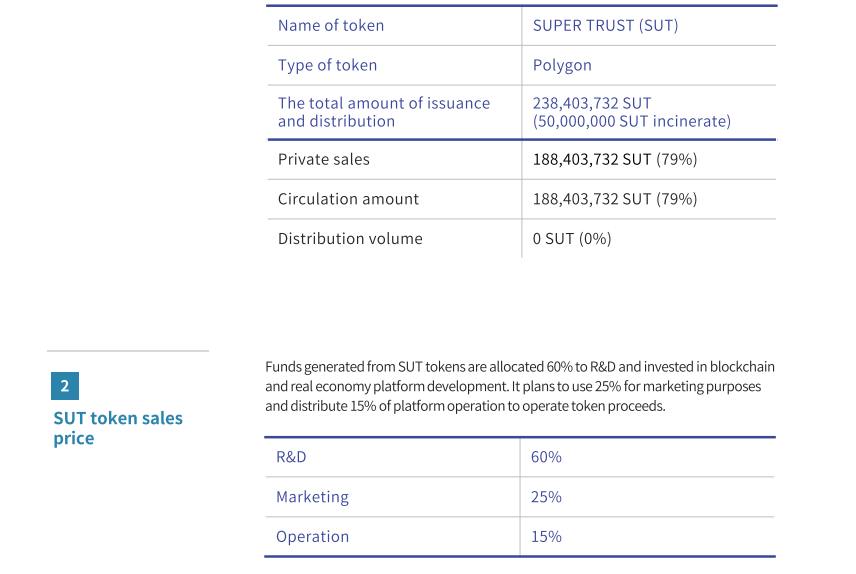Click 'The total amount of issuance' label
Screen dimensions: 856x574
click(x=383, y=103)
